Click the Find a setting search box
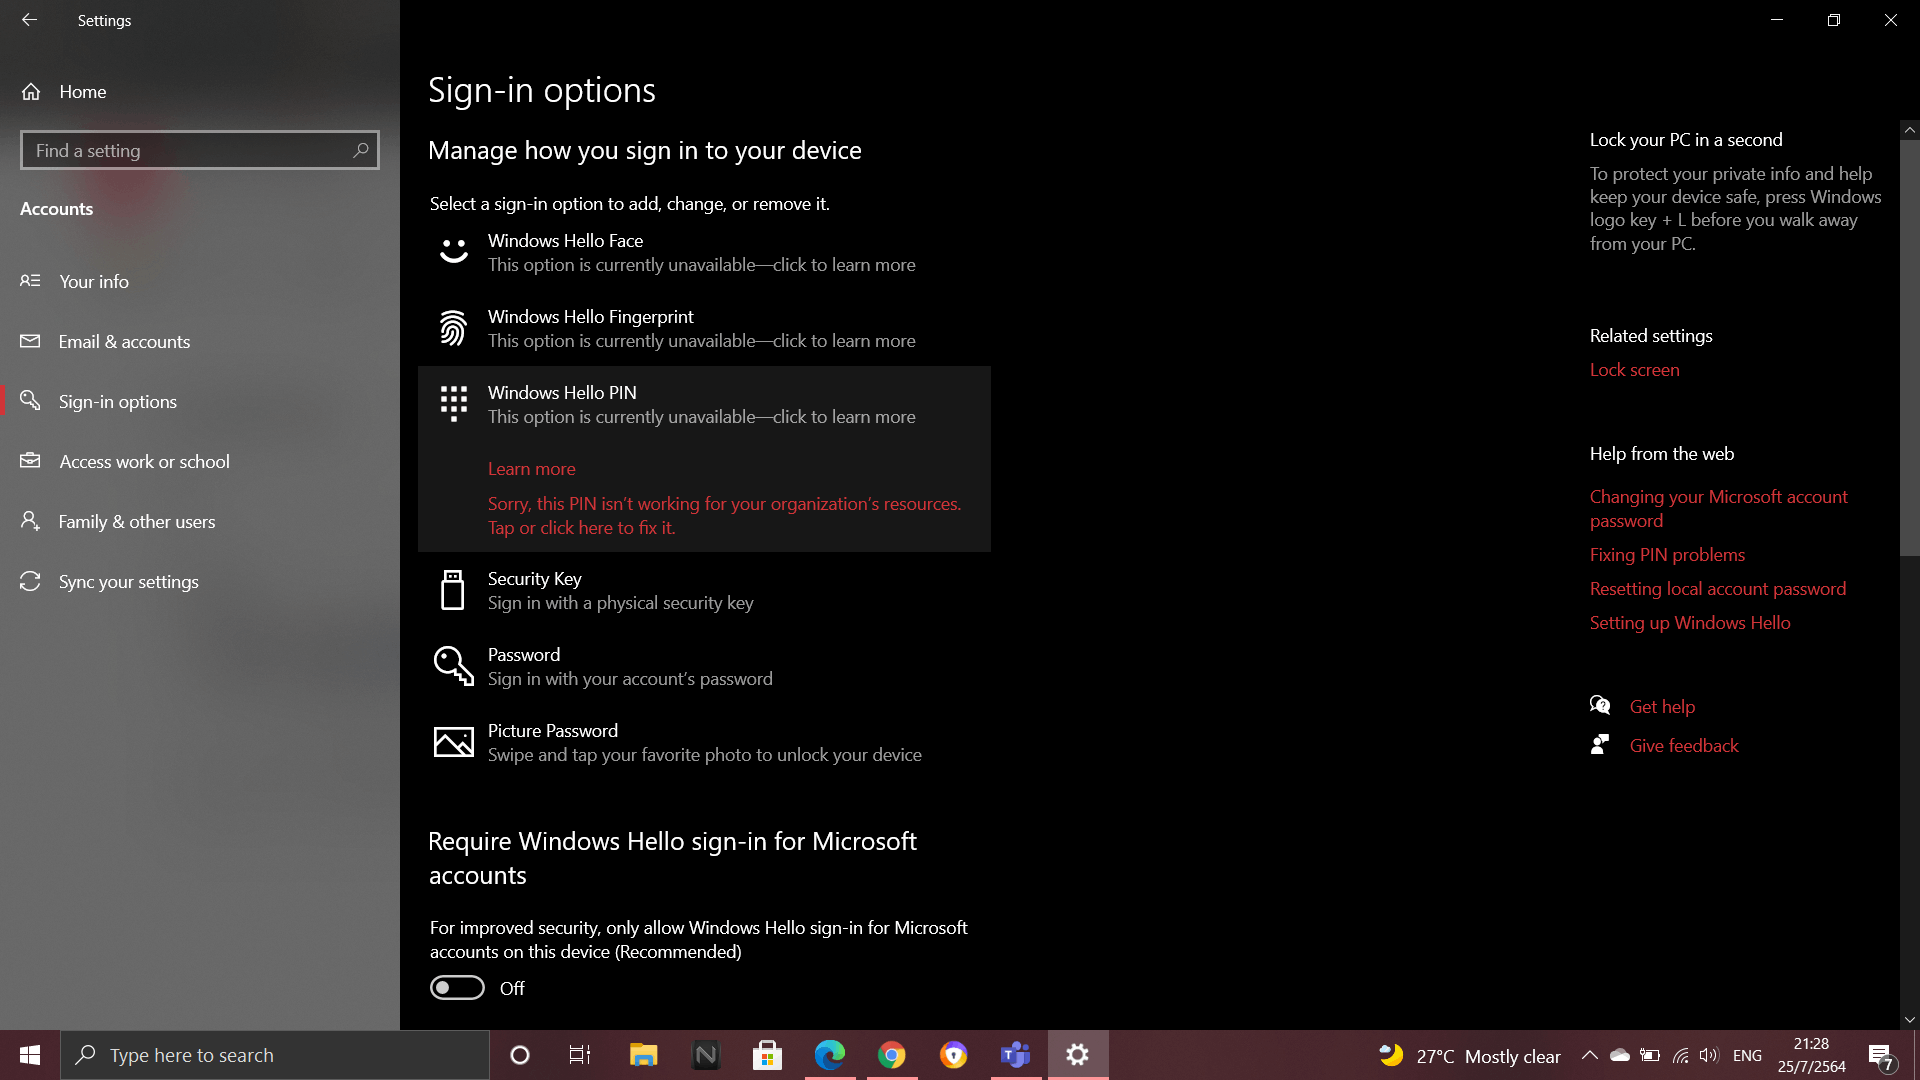1920x1080 pixels. point(190,151)
